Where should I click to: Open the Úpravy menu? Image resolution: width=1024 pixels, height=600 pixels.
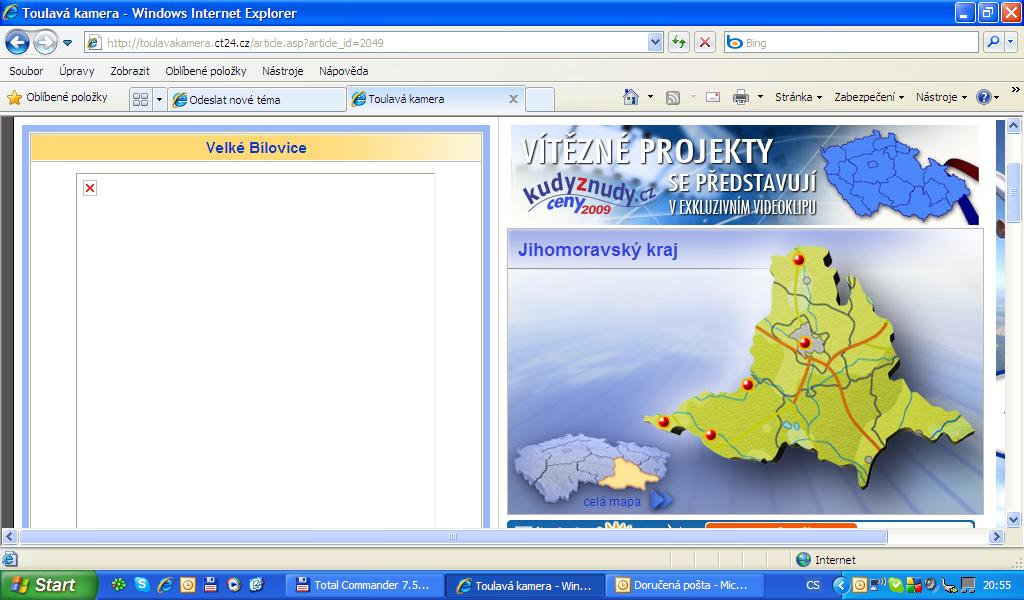[x=76, y=71]
